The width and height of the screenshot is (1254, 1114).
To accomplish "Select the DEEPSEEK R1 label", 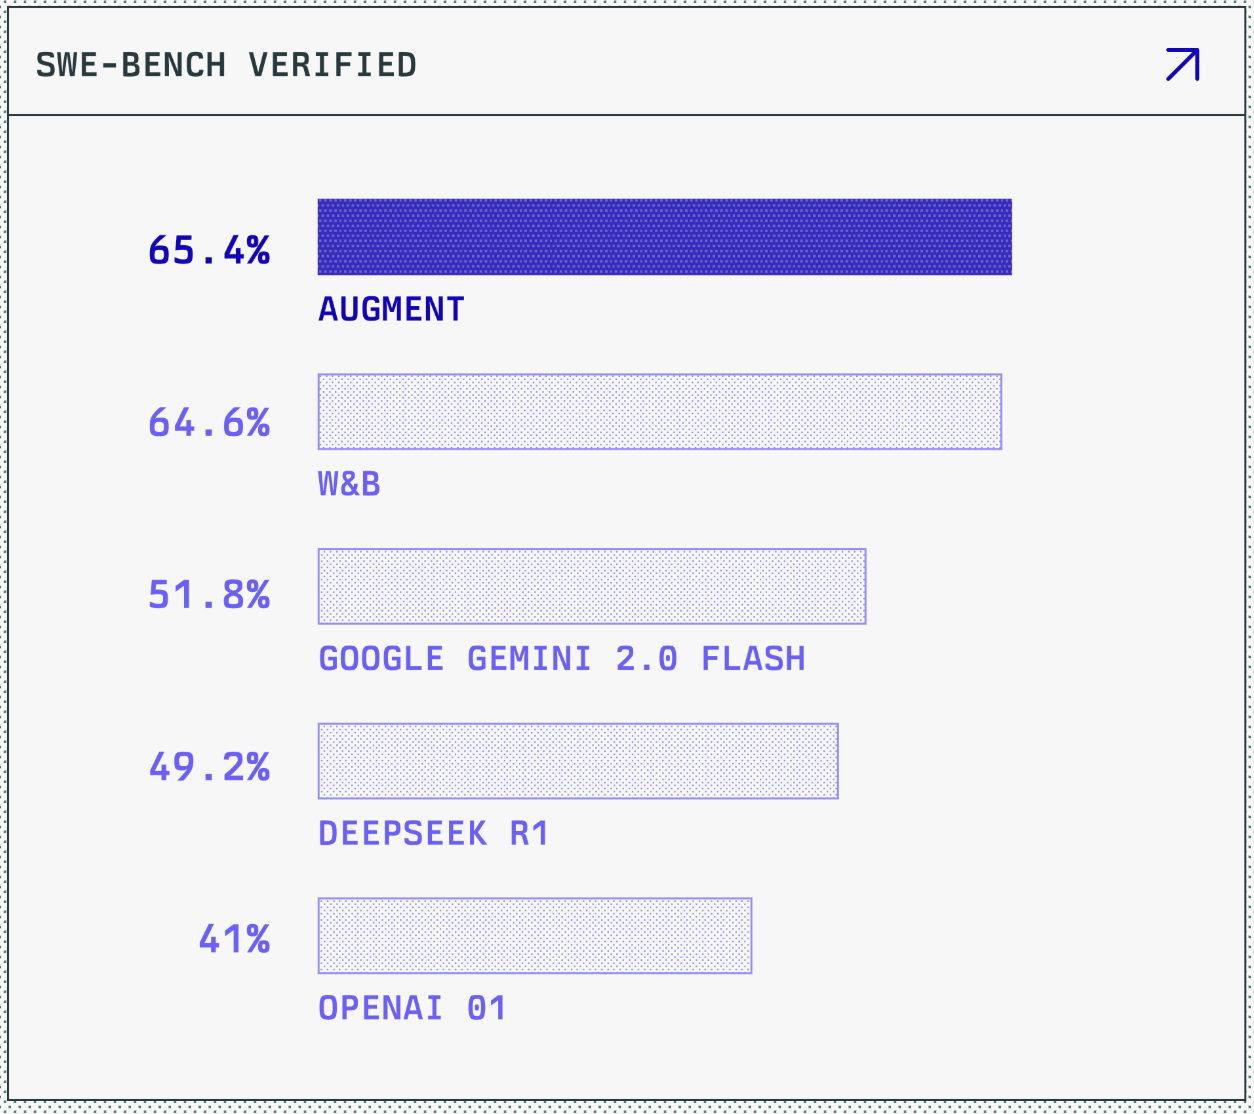I will pyautogui.click(x=433, y=833).
